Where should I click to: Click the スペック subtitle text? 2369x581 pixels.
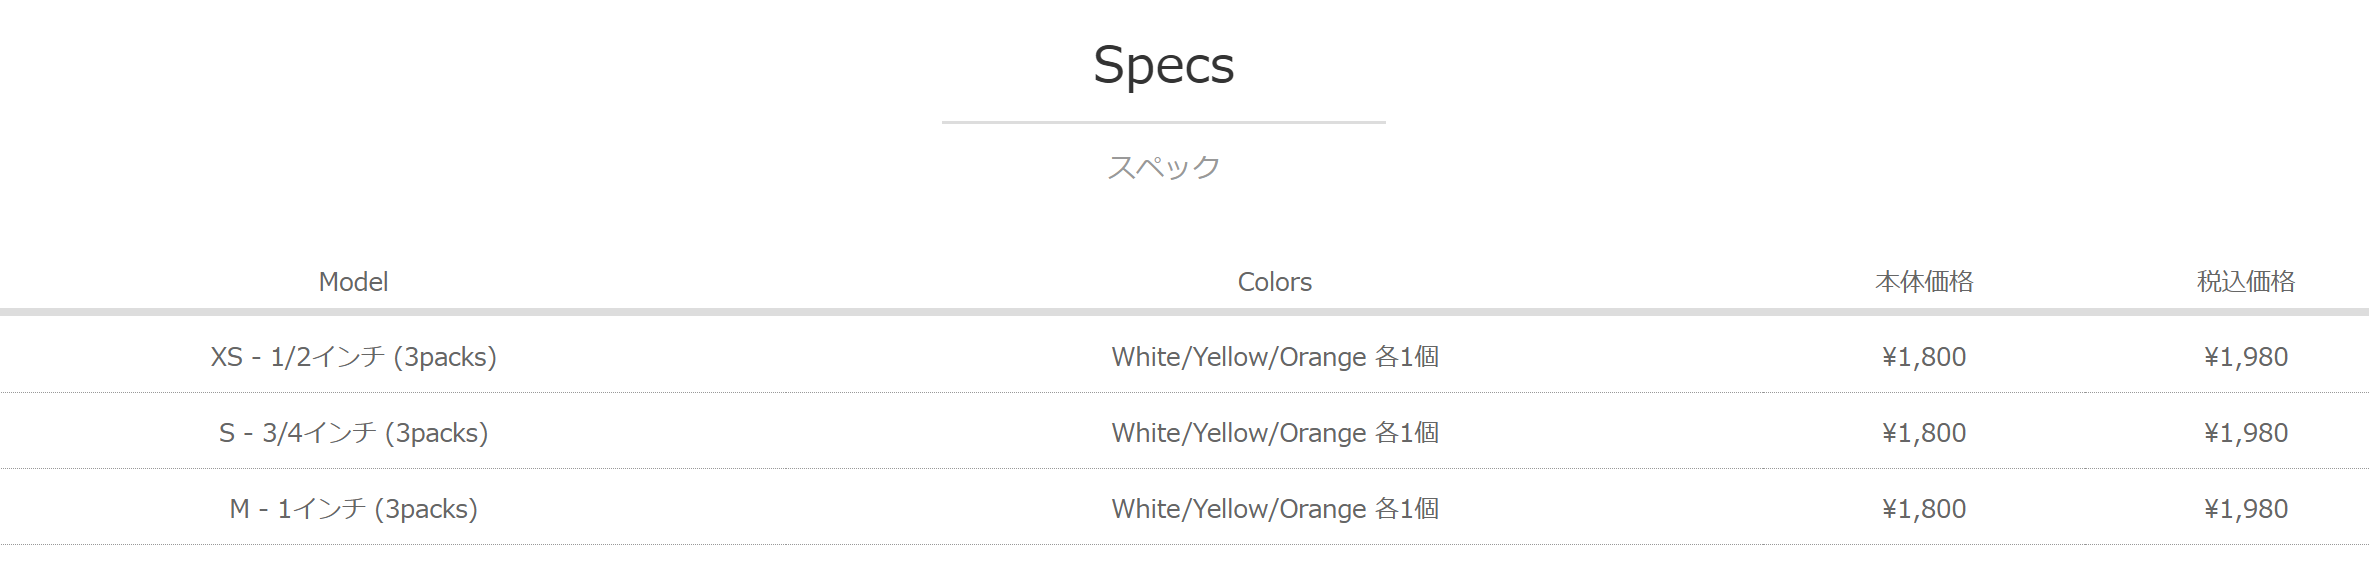pos(1163,167)
